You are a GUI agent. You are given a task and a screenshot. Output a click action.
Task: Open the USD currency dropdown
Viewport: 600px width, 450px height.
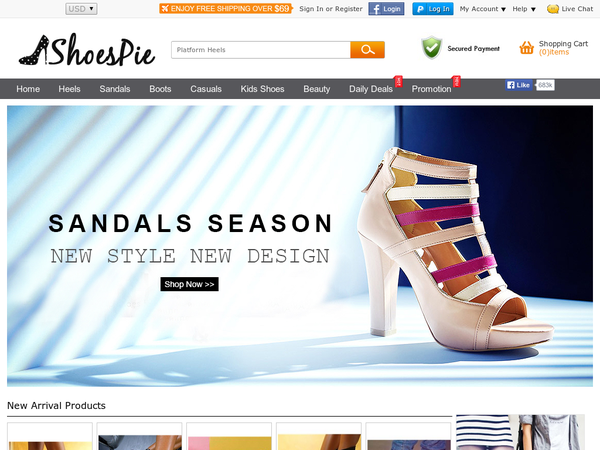coord(81,9)
